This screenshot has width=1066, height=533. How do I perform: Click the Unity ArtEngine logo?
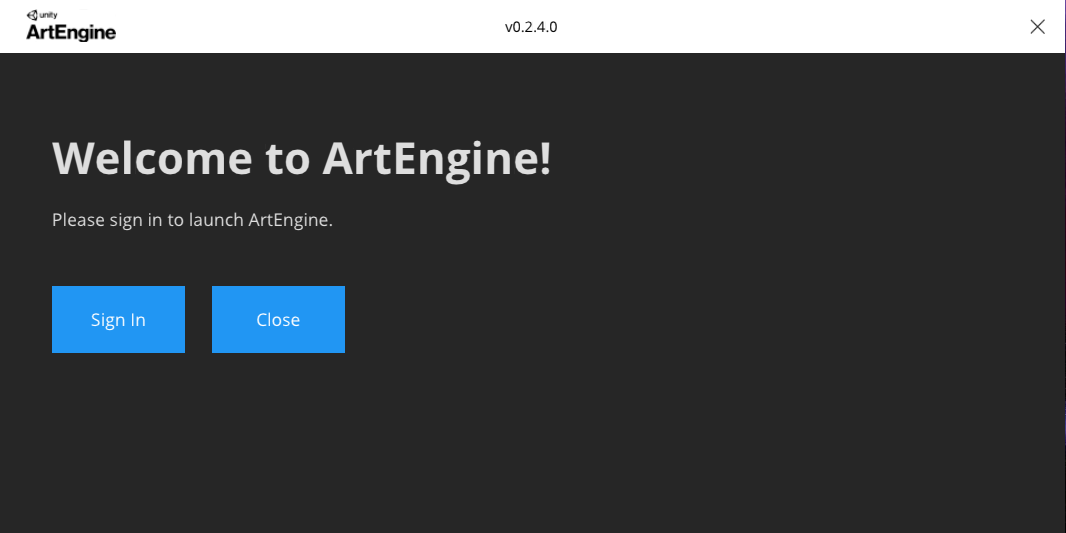[71, 27]
